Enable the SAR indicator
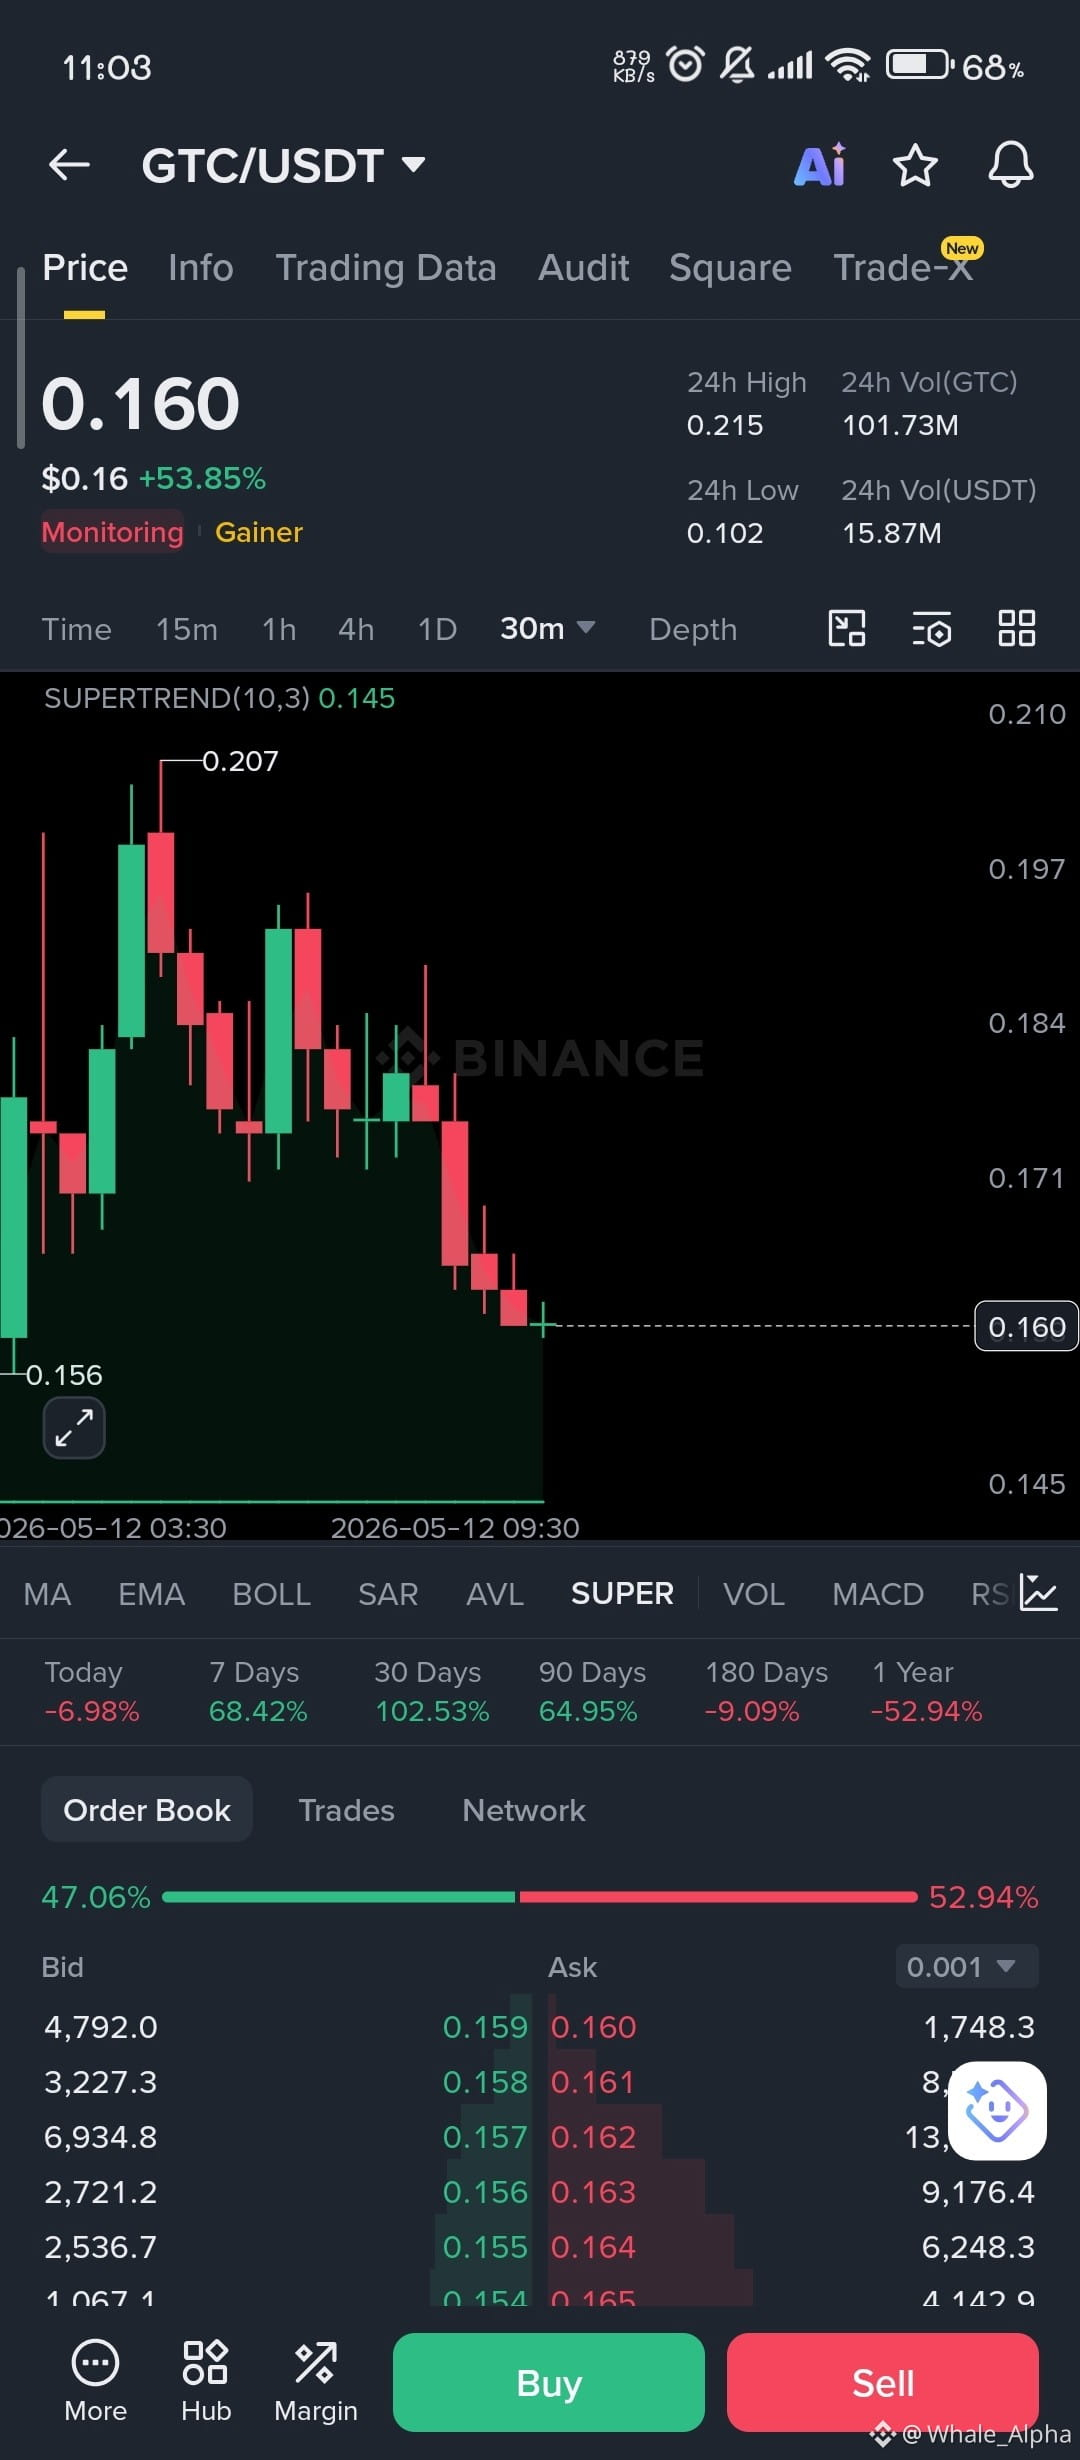The width and height of the screenshot is (1080, 2460). (388, 1593)
